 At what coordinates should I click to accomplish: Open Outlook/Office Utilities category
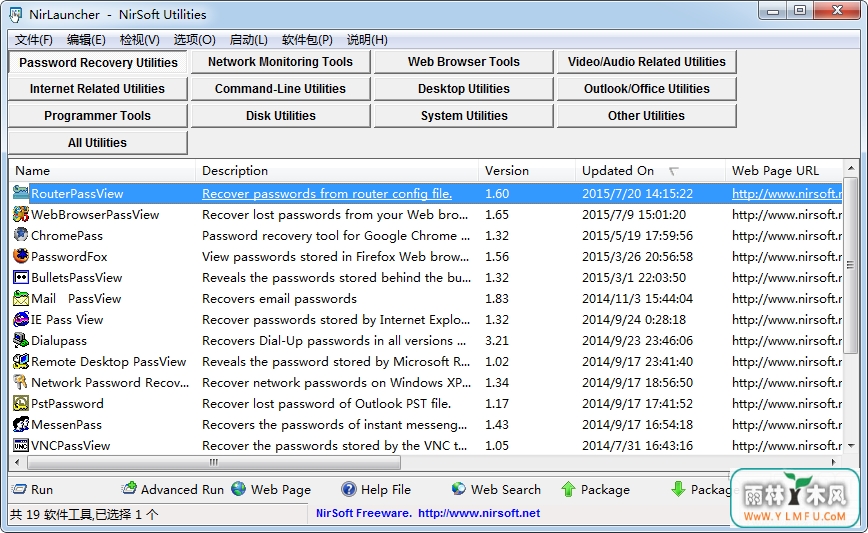point(647,89)
